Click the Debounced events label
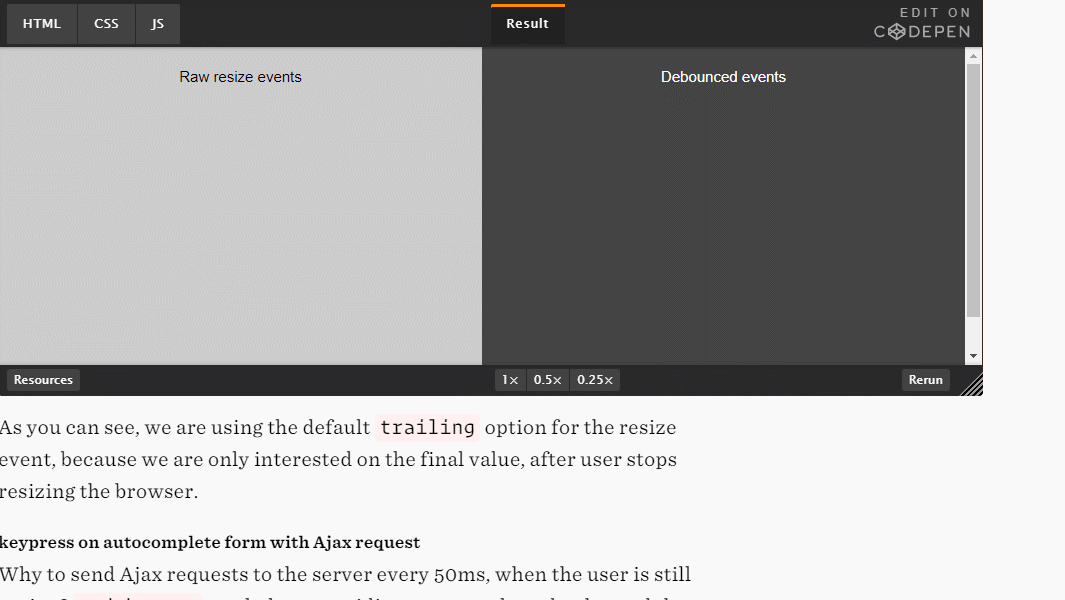Viewport: 1065px width, 600px height. click(723, 77)
